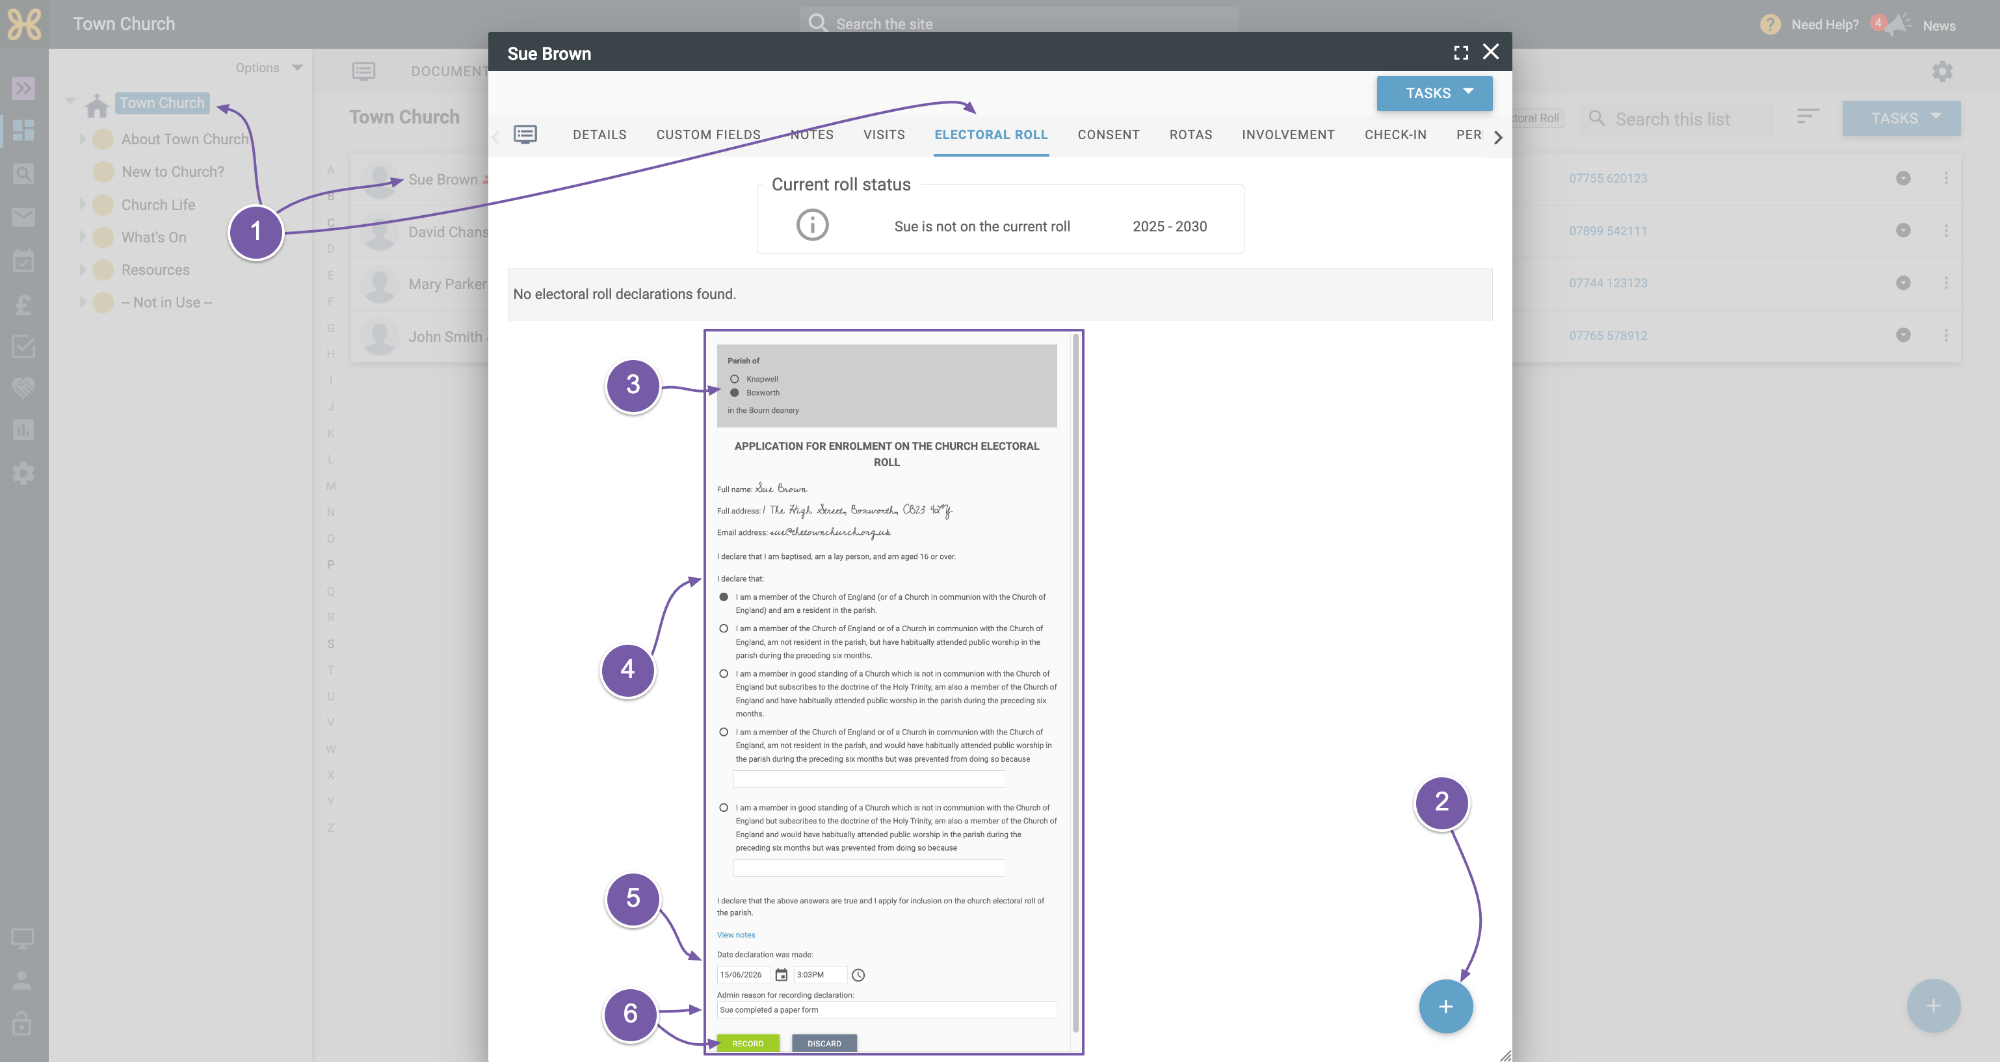
Task: Switch to the Custom Fields tab
Action: (x=708, y=135)
